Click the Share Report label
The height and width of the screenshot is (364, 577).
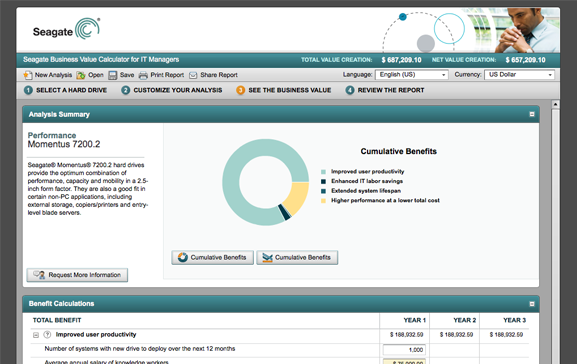(219, 75)
